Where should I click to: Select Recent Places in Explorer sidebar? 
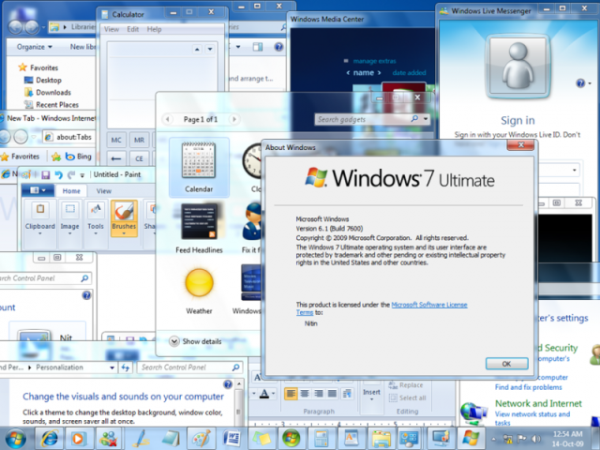51,104
